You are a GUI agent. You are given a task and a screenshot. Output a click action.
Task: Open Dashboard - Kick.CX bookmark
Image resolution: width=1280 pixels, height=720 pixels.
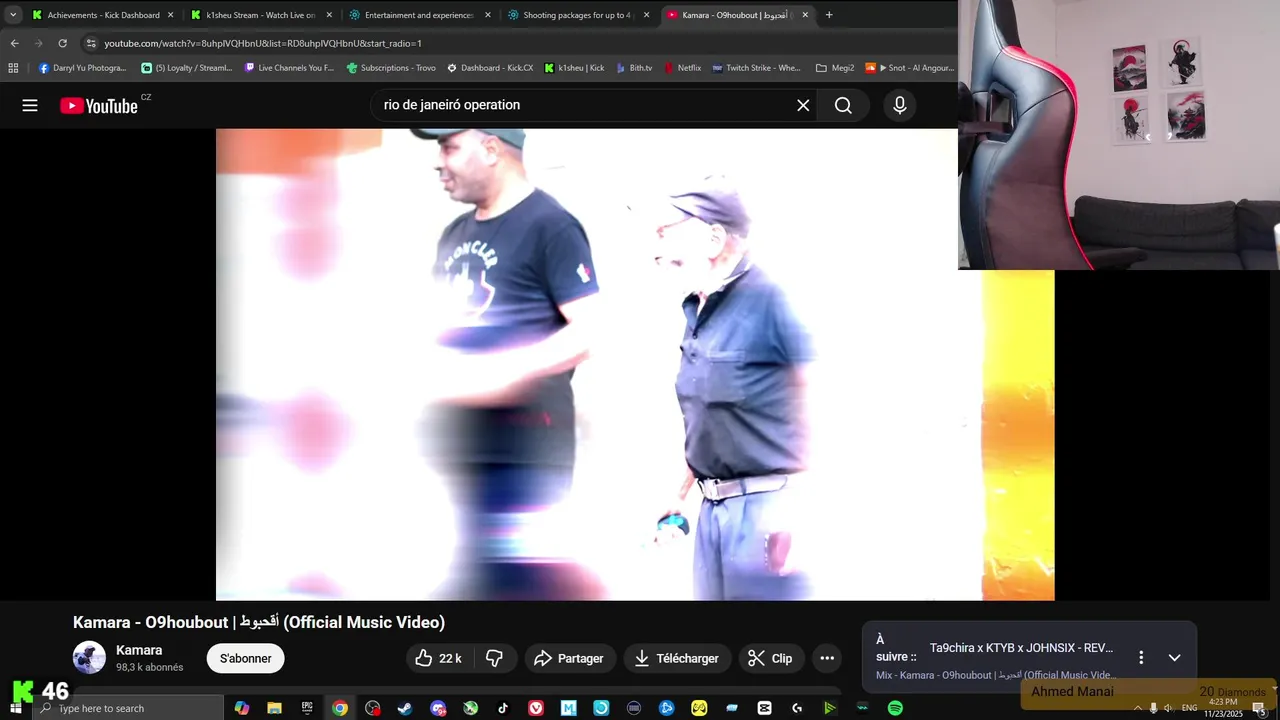coord(491,68)
